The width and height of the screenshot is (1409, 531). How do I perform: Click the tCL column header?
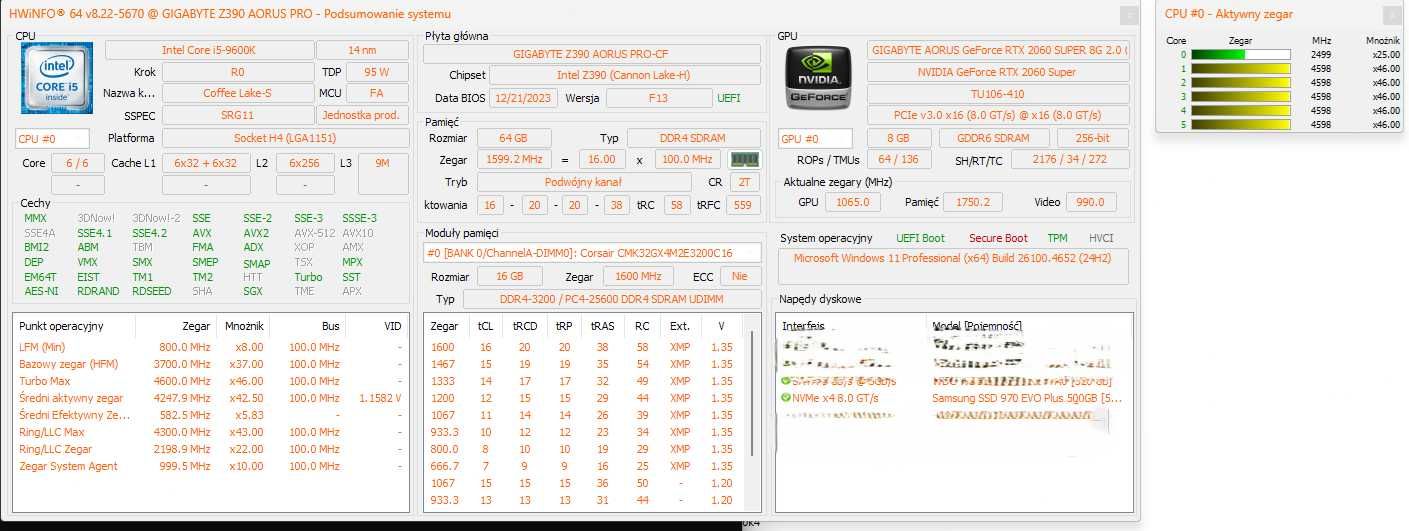tap(485, 326)
